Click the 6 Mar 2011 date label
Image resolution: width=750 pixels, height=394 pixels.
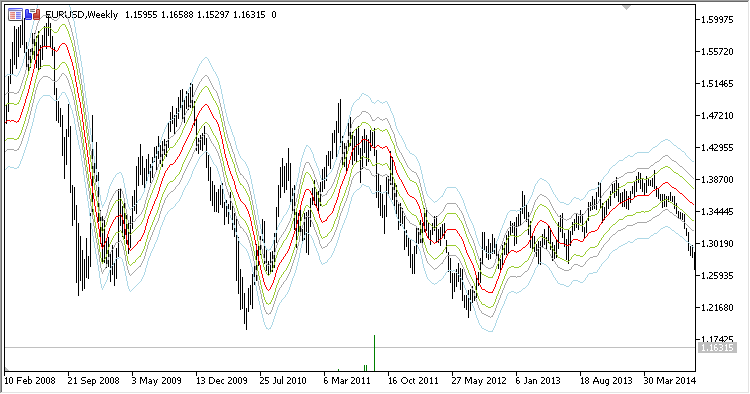347,381
